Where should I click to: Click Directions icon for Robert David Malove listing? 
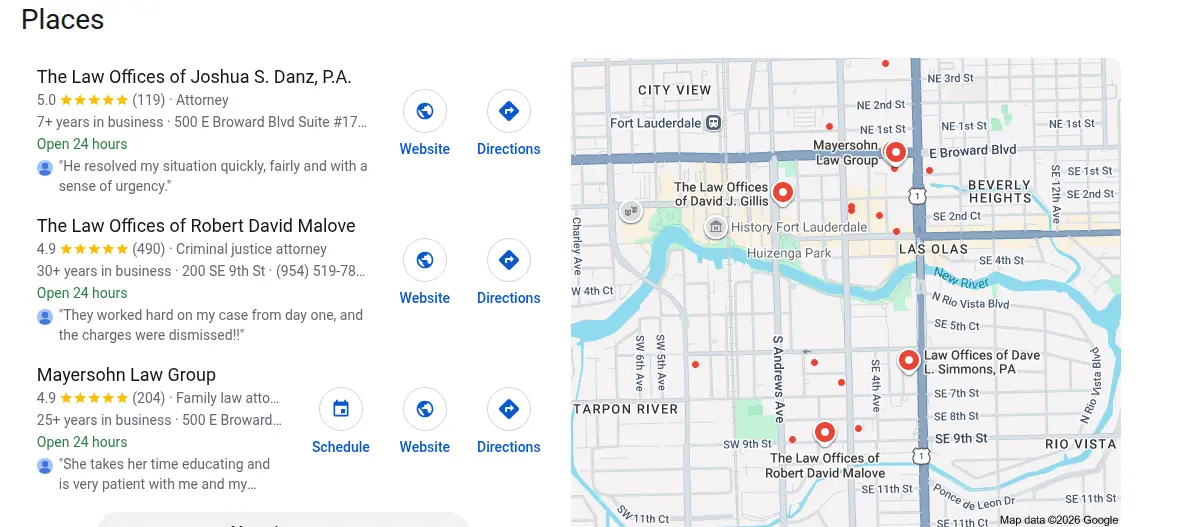[x=509, y=260]
